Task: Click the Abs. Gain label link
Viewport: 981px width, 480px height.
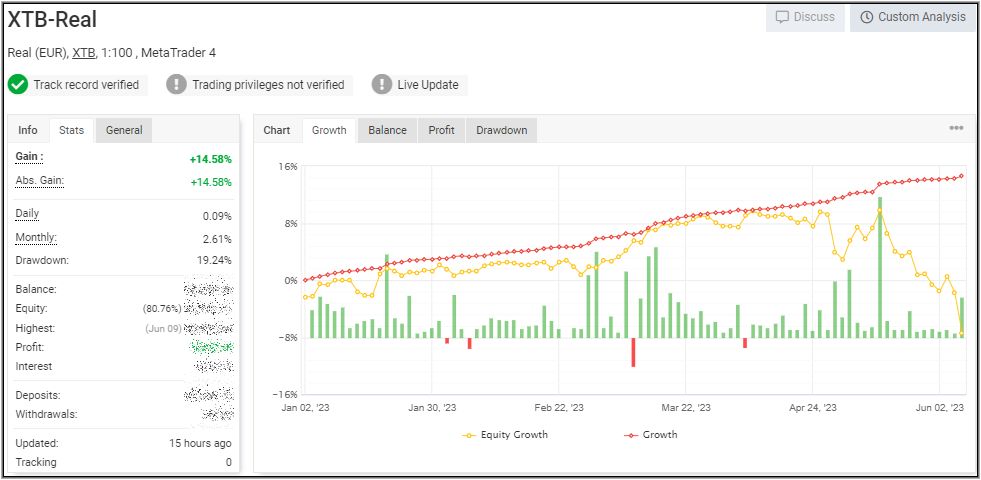Action: pyautogui.click(x=39, y=180)
